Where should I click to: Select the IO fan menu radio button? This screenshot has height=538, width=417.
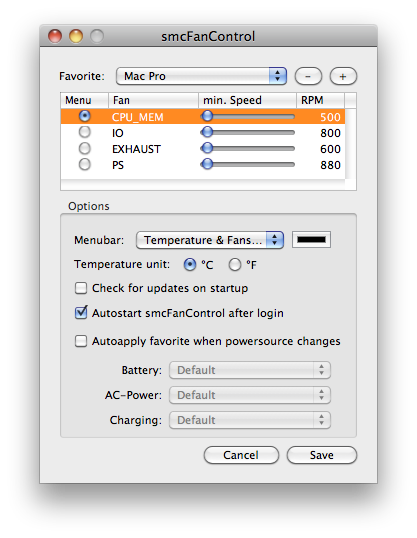[84, 132]
